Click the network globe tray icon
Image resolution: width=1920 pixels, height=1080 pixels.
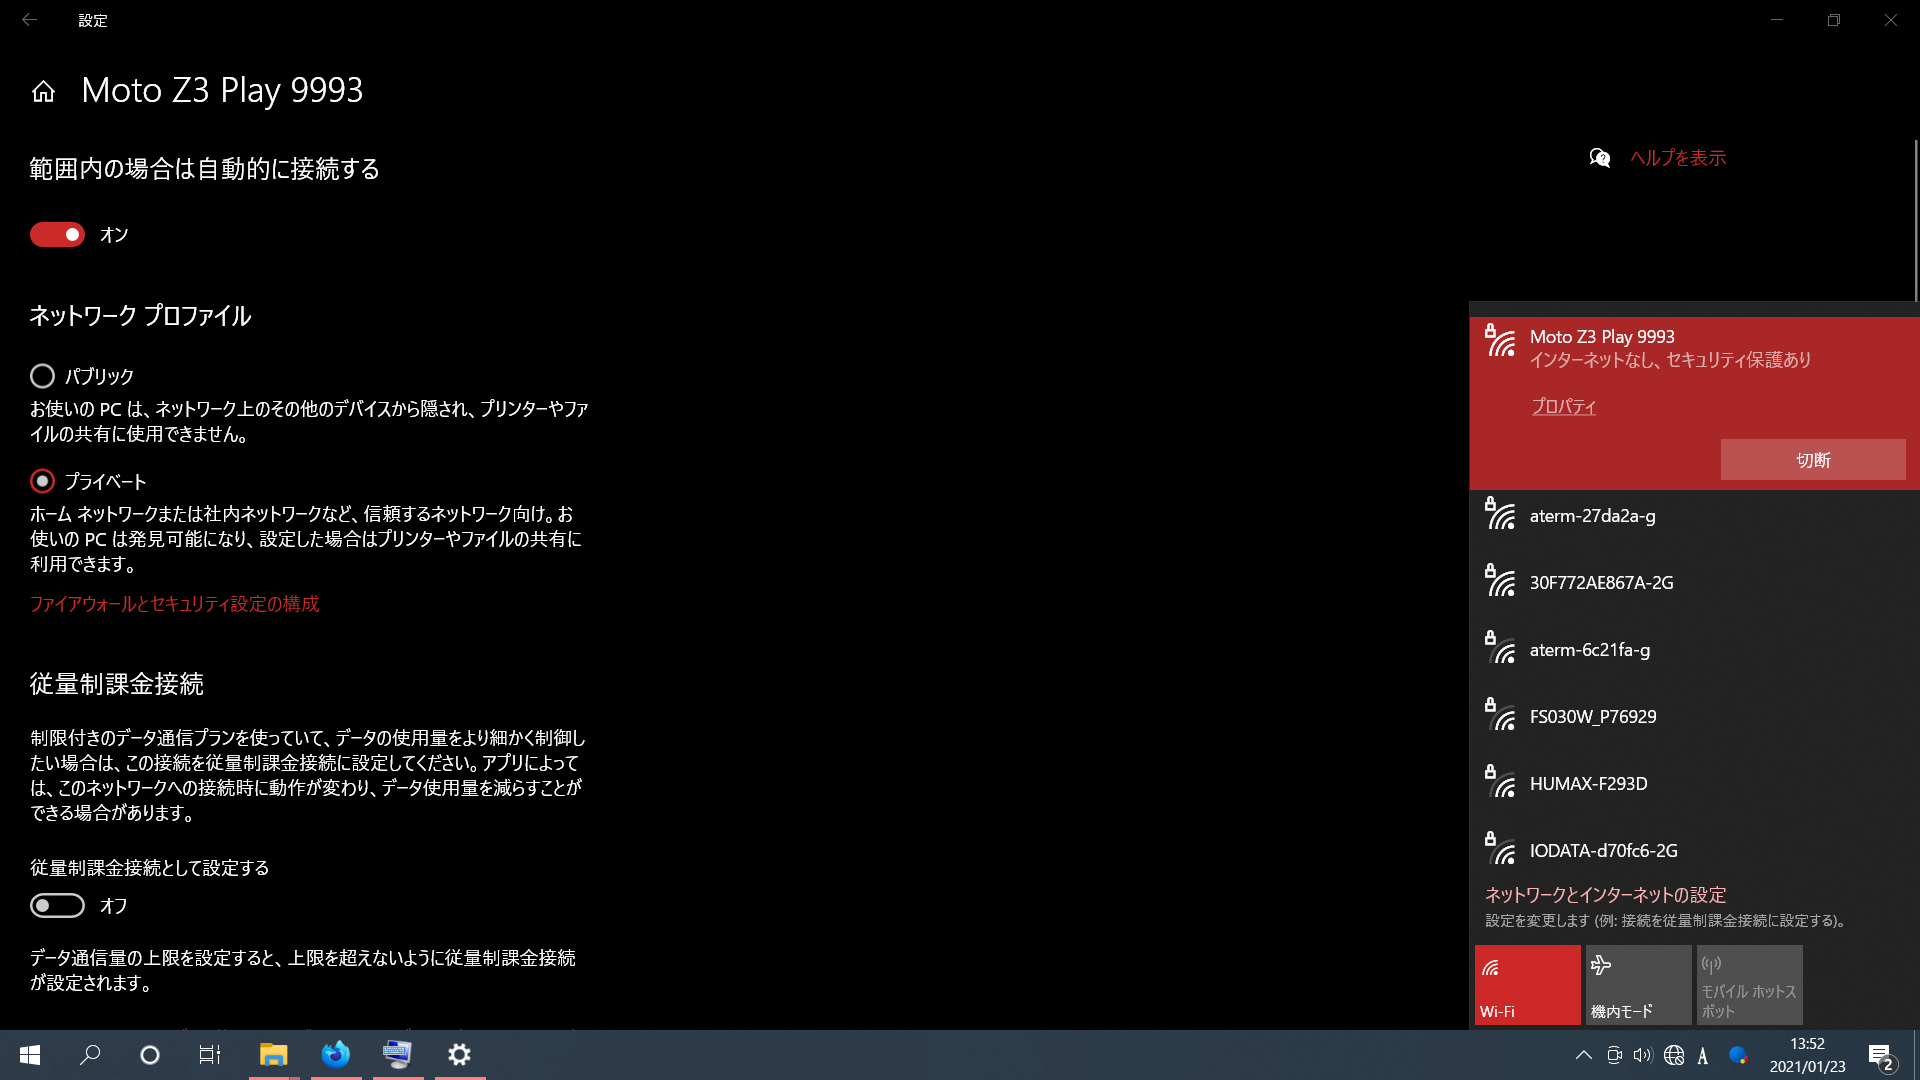(x=1674, y=1055)
